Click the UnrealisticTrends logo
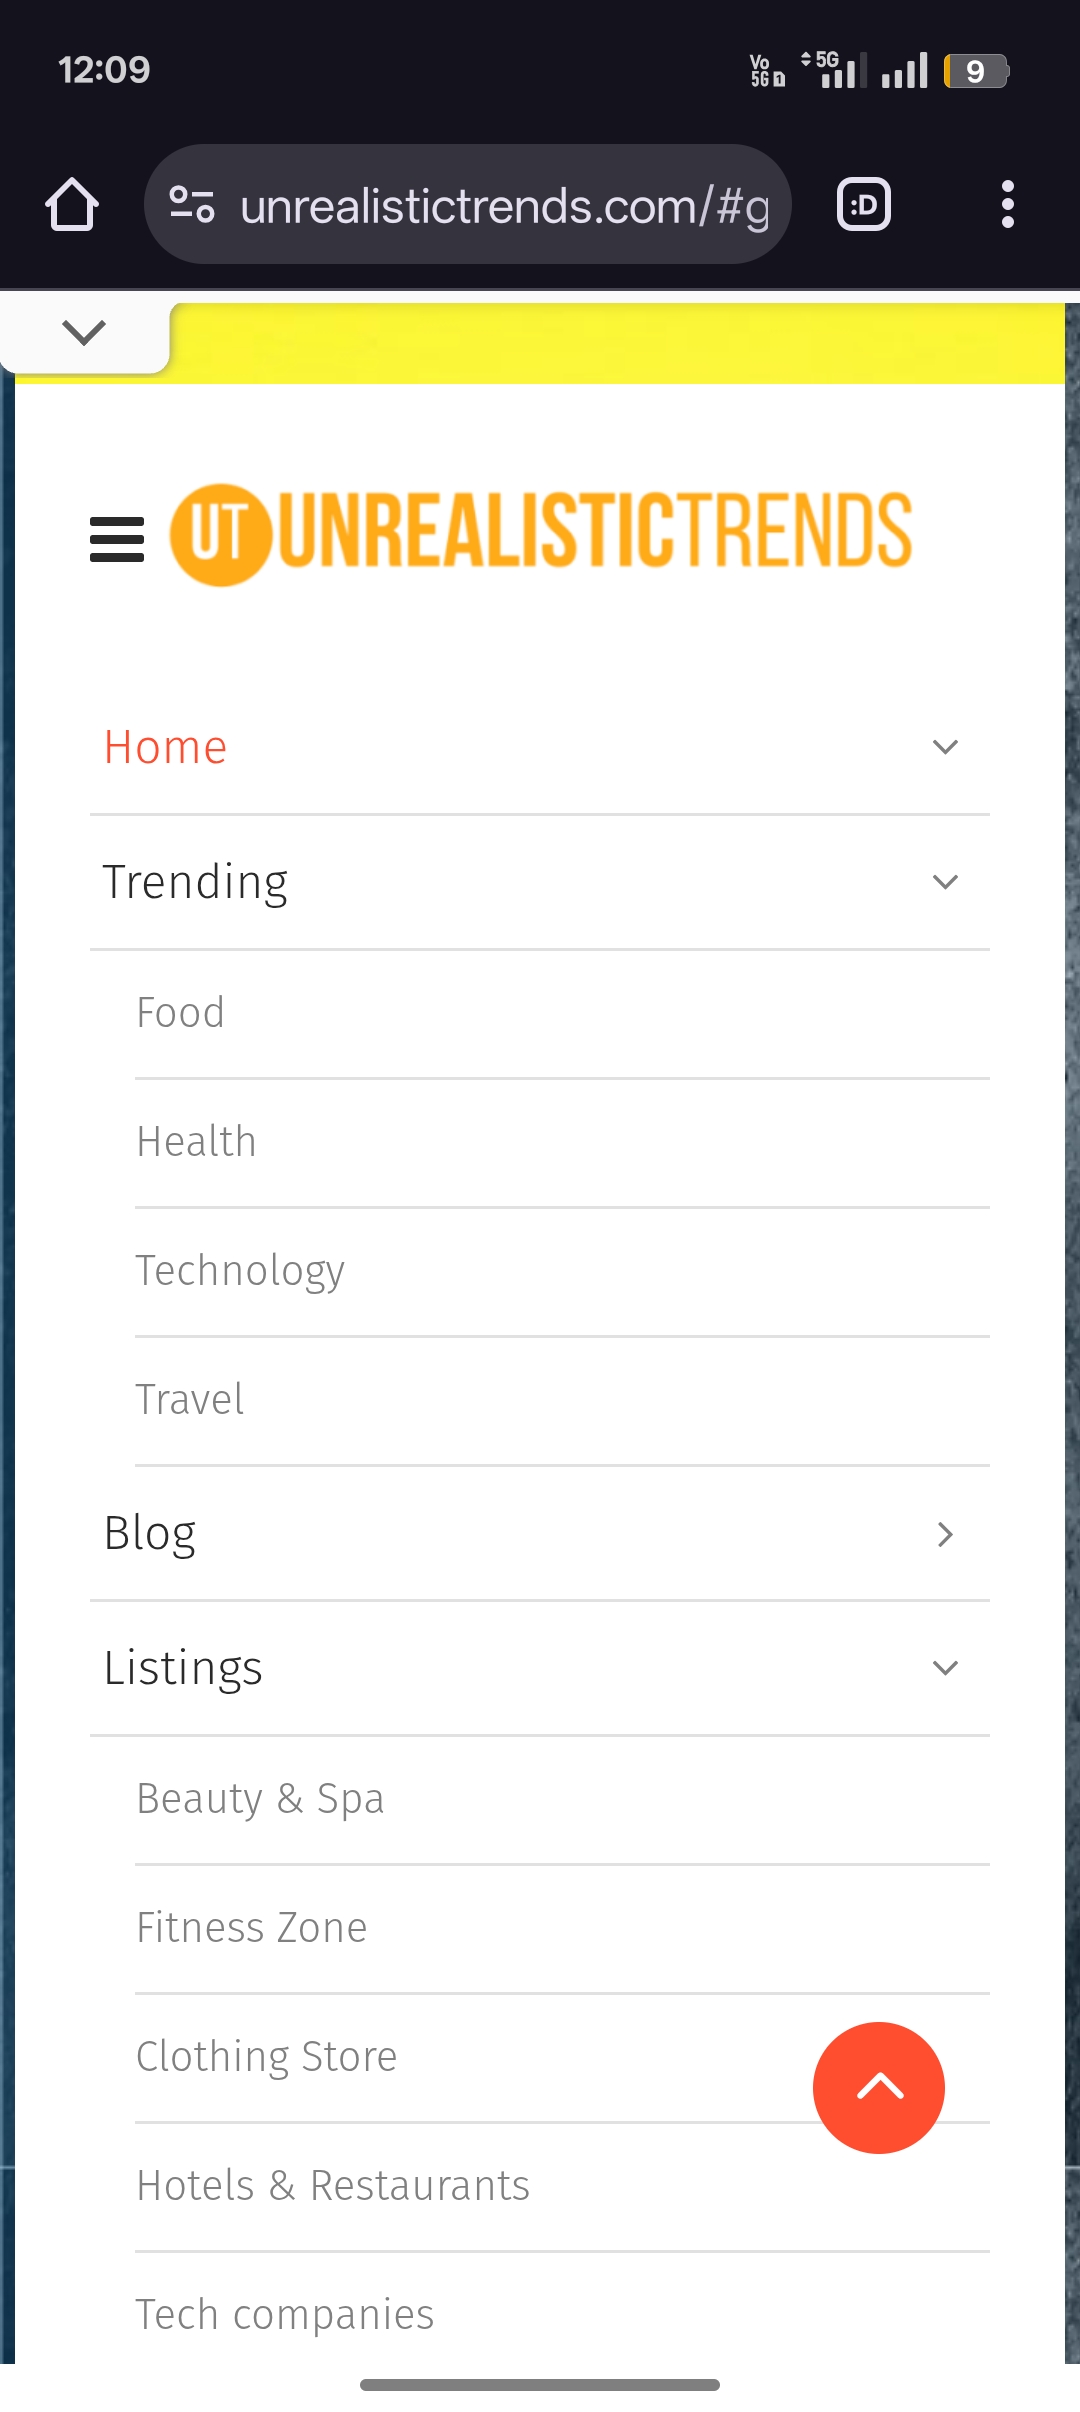 coord(541,534)
